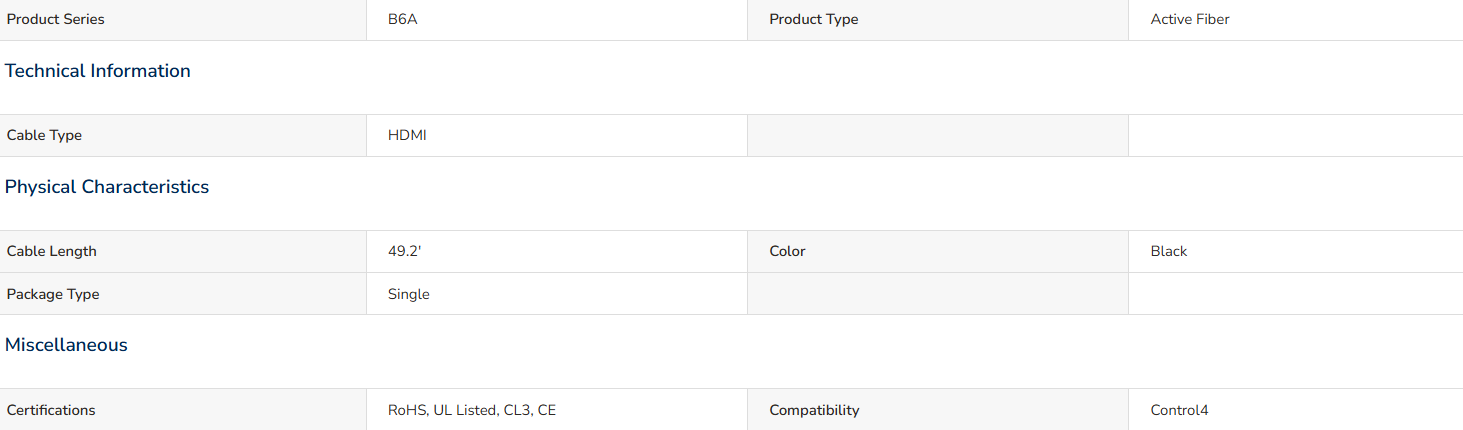Click the empty cell beside HDMI
Screen dimensions: 1463x430
[938, 135]
